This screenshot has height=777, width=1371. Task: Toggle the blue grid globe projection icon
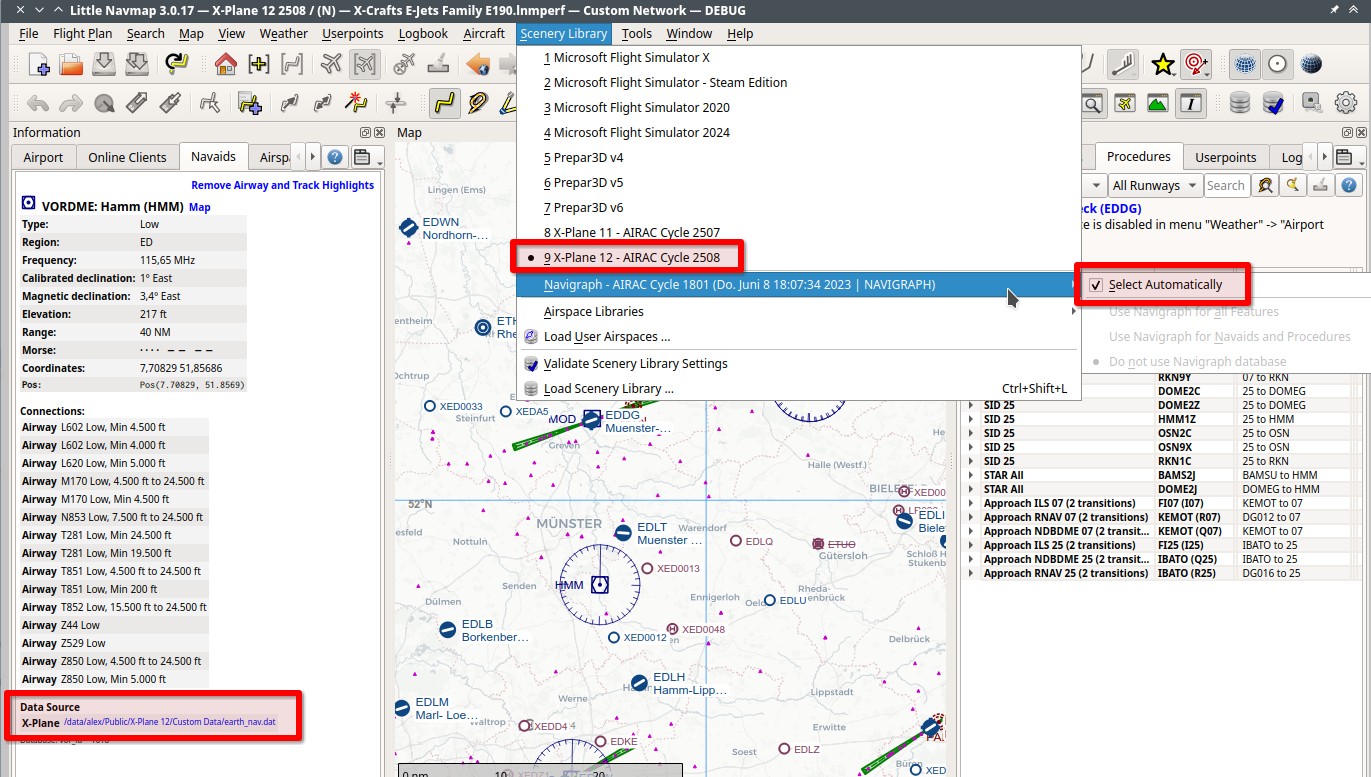[x=1244, y=65]
